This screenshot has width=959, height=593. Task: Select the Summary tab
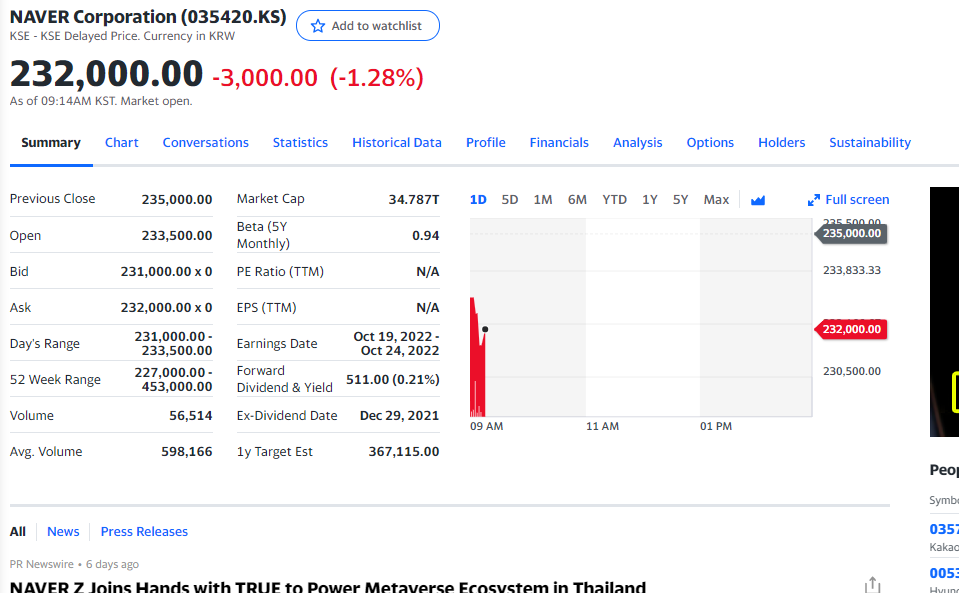click(51, 142)
